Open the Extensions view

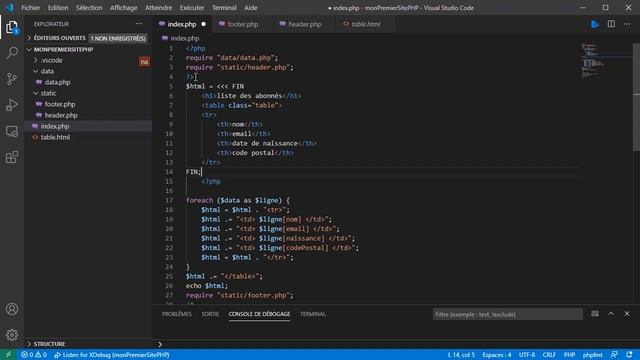[12, 157]
